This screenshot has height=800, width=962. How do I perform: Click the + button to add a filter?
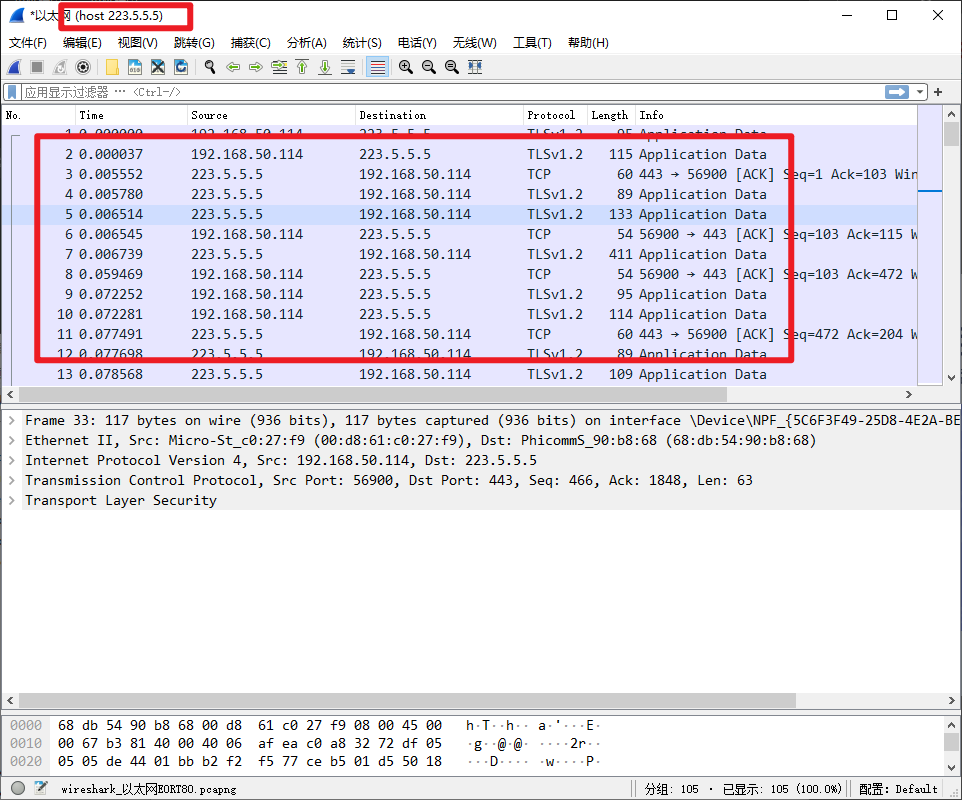click(936, 91)
